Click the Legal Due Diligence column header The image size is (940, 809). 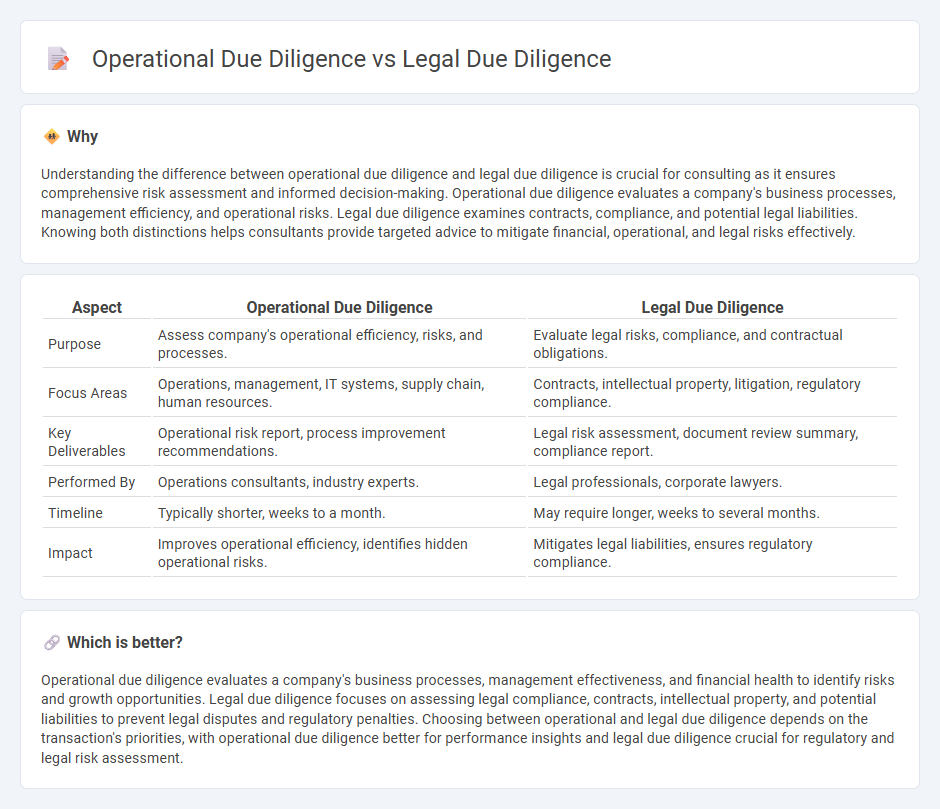coord(712,308)
